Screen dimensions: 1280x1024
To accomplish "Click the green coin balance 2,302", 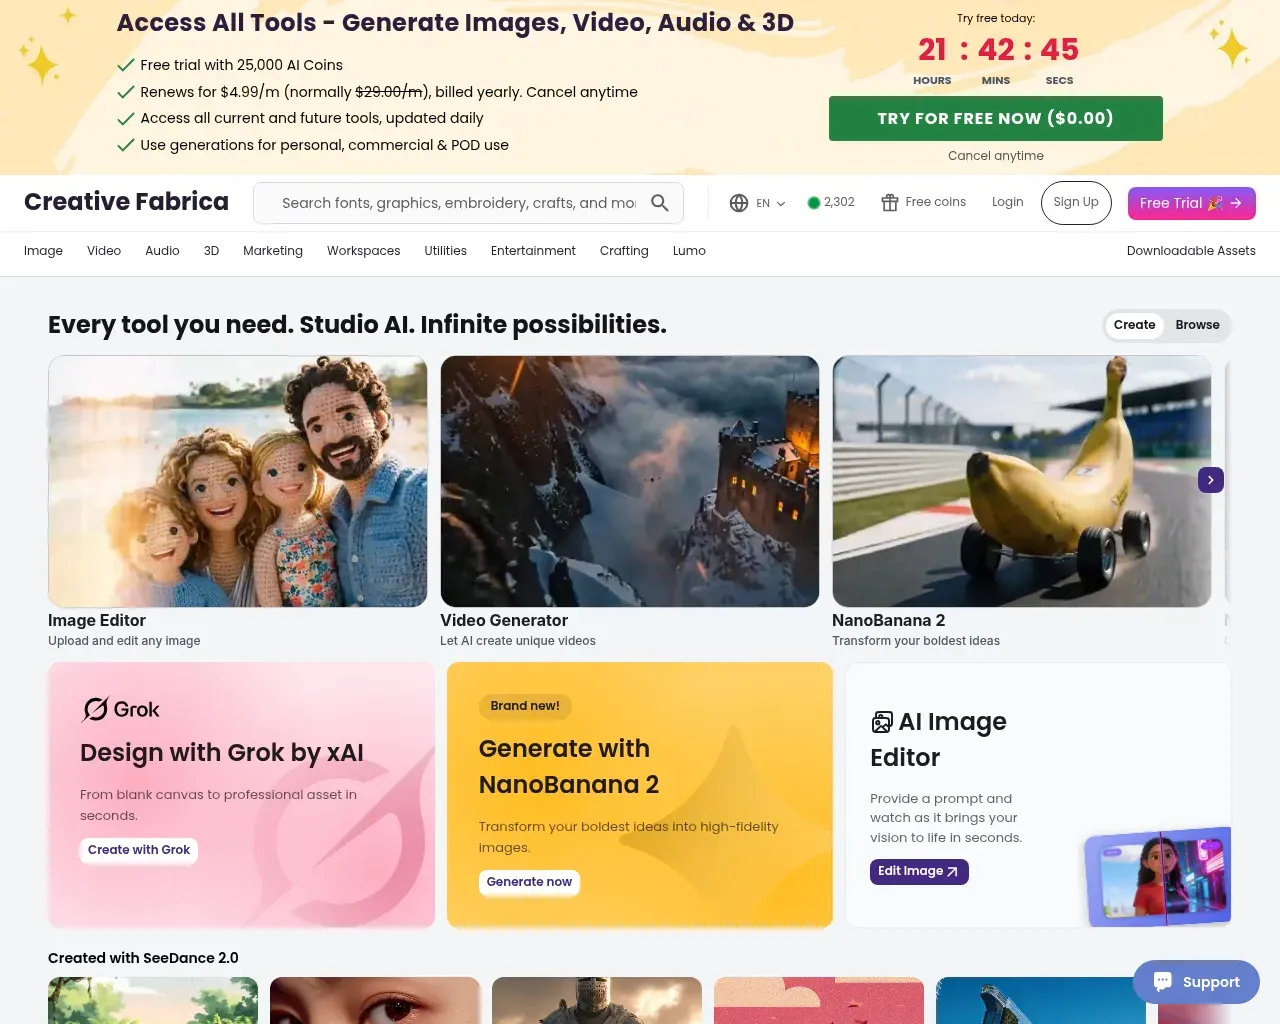I will (x=831, y=202).
